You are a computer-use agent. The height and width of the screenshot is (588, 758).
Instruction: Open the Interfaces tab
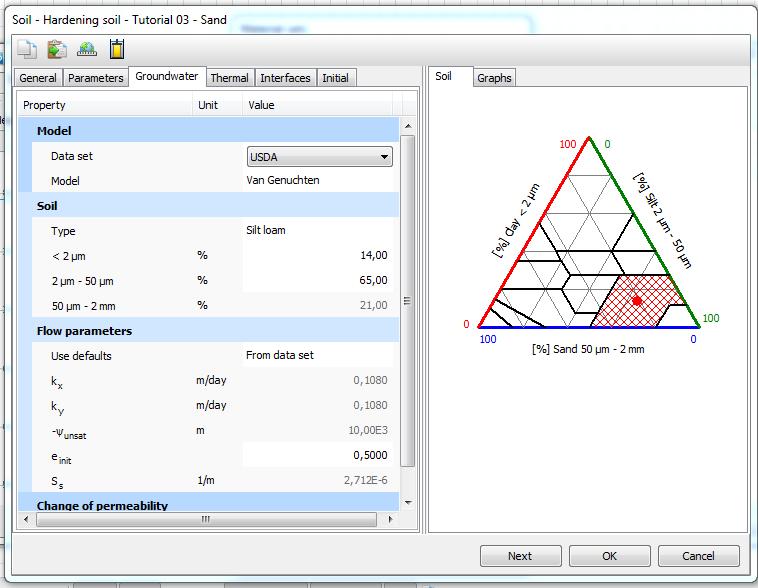(285, 78)
